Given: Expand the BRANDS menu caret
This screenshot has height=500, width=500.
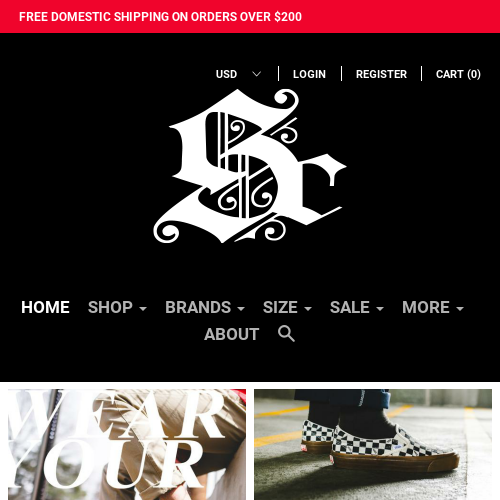Looking at the screenshot, I should [x=241, y=309].
